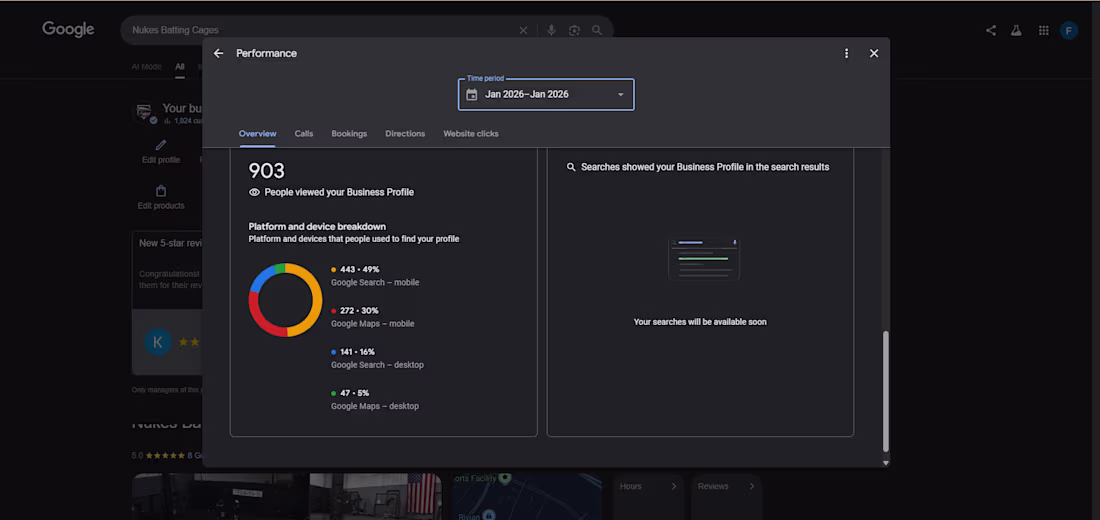Click the scrollbar down arrow in dialog
Viewport: 1100px width, 520px height.
885,462
